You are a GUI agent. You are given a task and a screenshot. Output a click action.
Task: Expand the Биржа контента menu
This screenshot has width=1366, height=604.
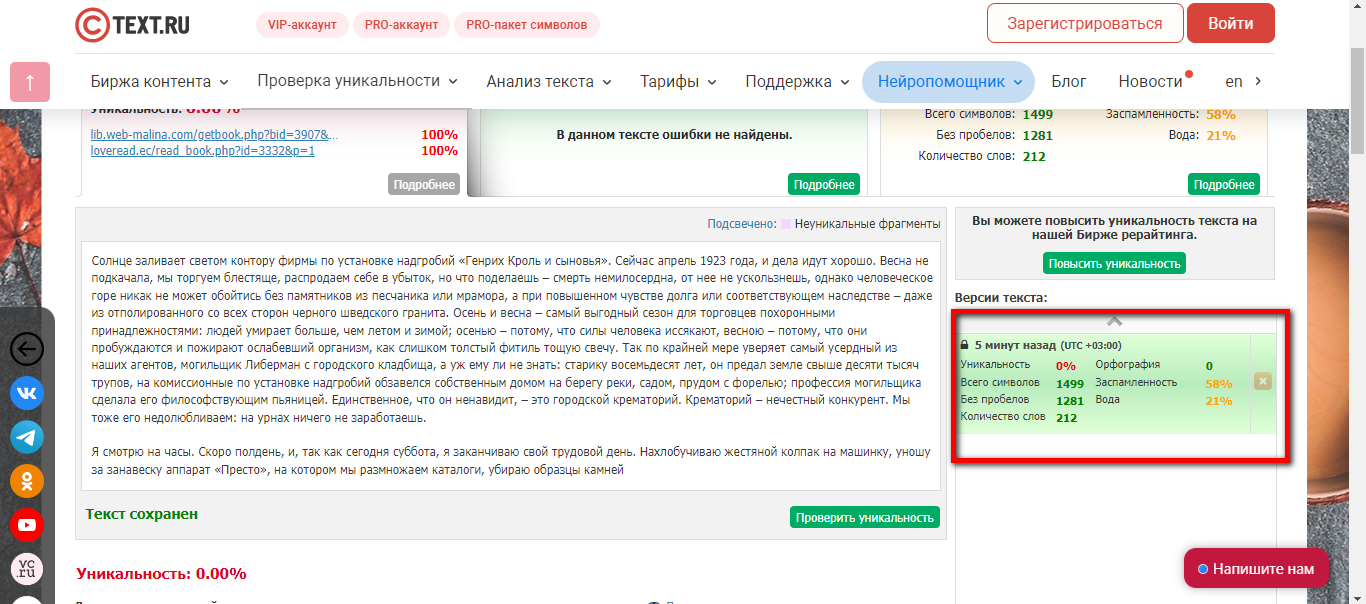point(159,82)
